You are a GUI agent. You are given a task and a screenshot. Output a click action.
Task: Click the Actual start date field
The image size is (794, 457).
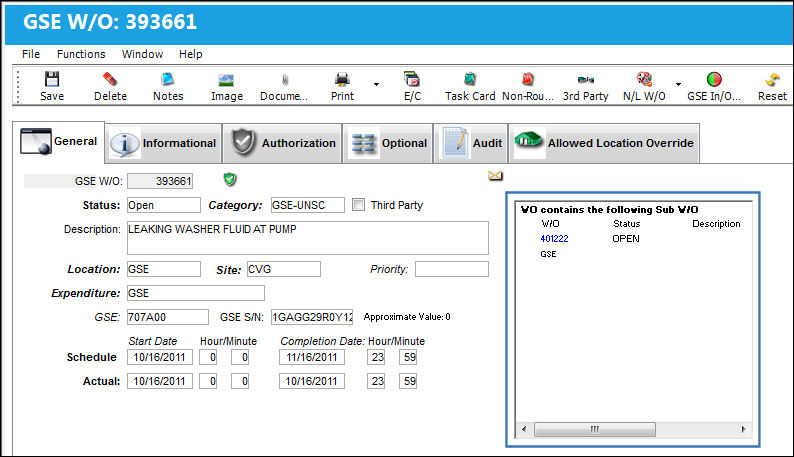tap(160, 381)
